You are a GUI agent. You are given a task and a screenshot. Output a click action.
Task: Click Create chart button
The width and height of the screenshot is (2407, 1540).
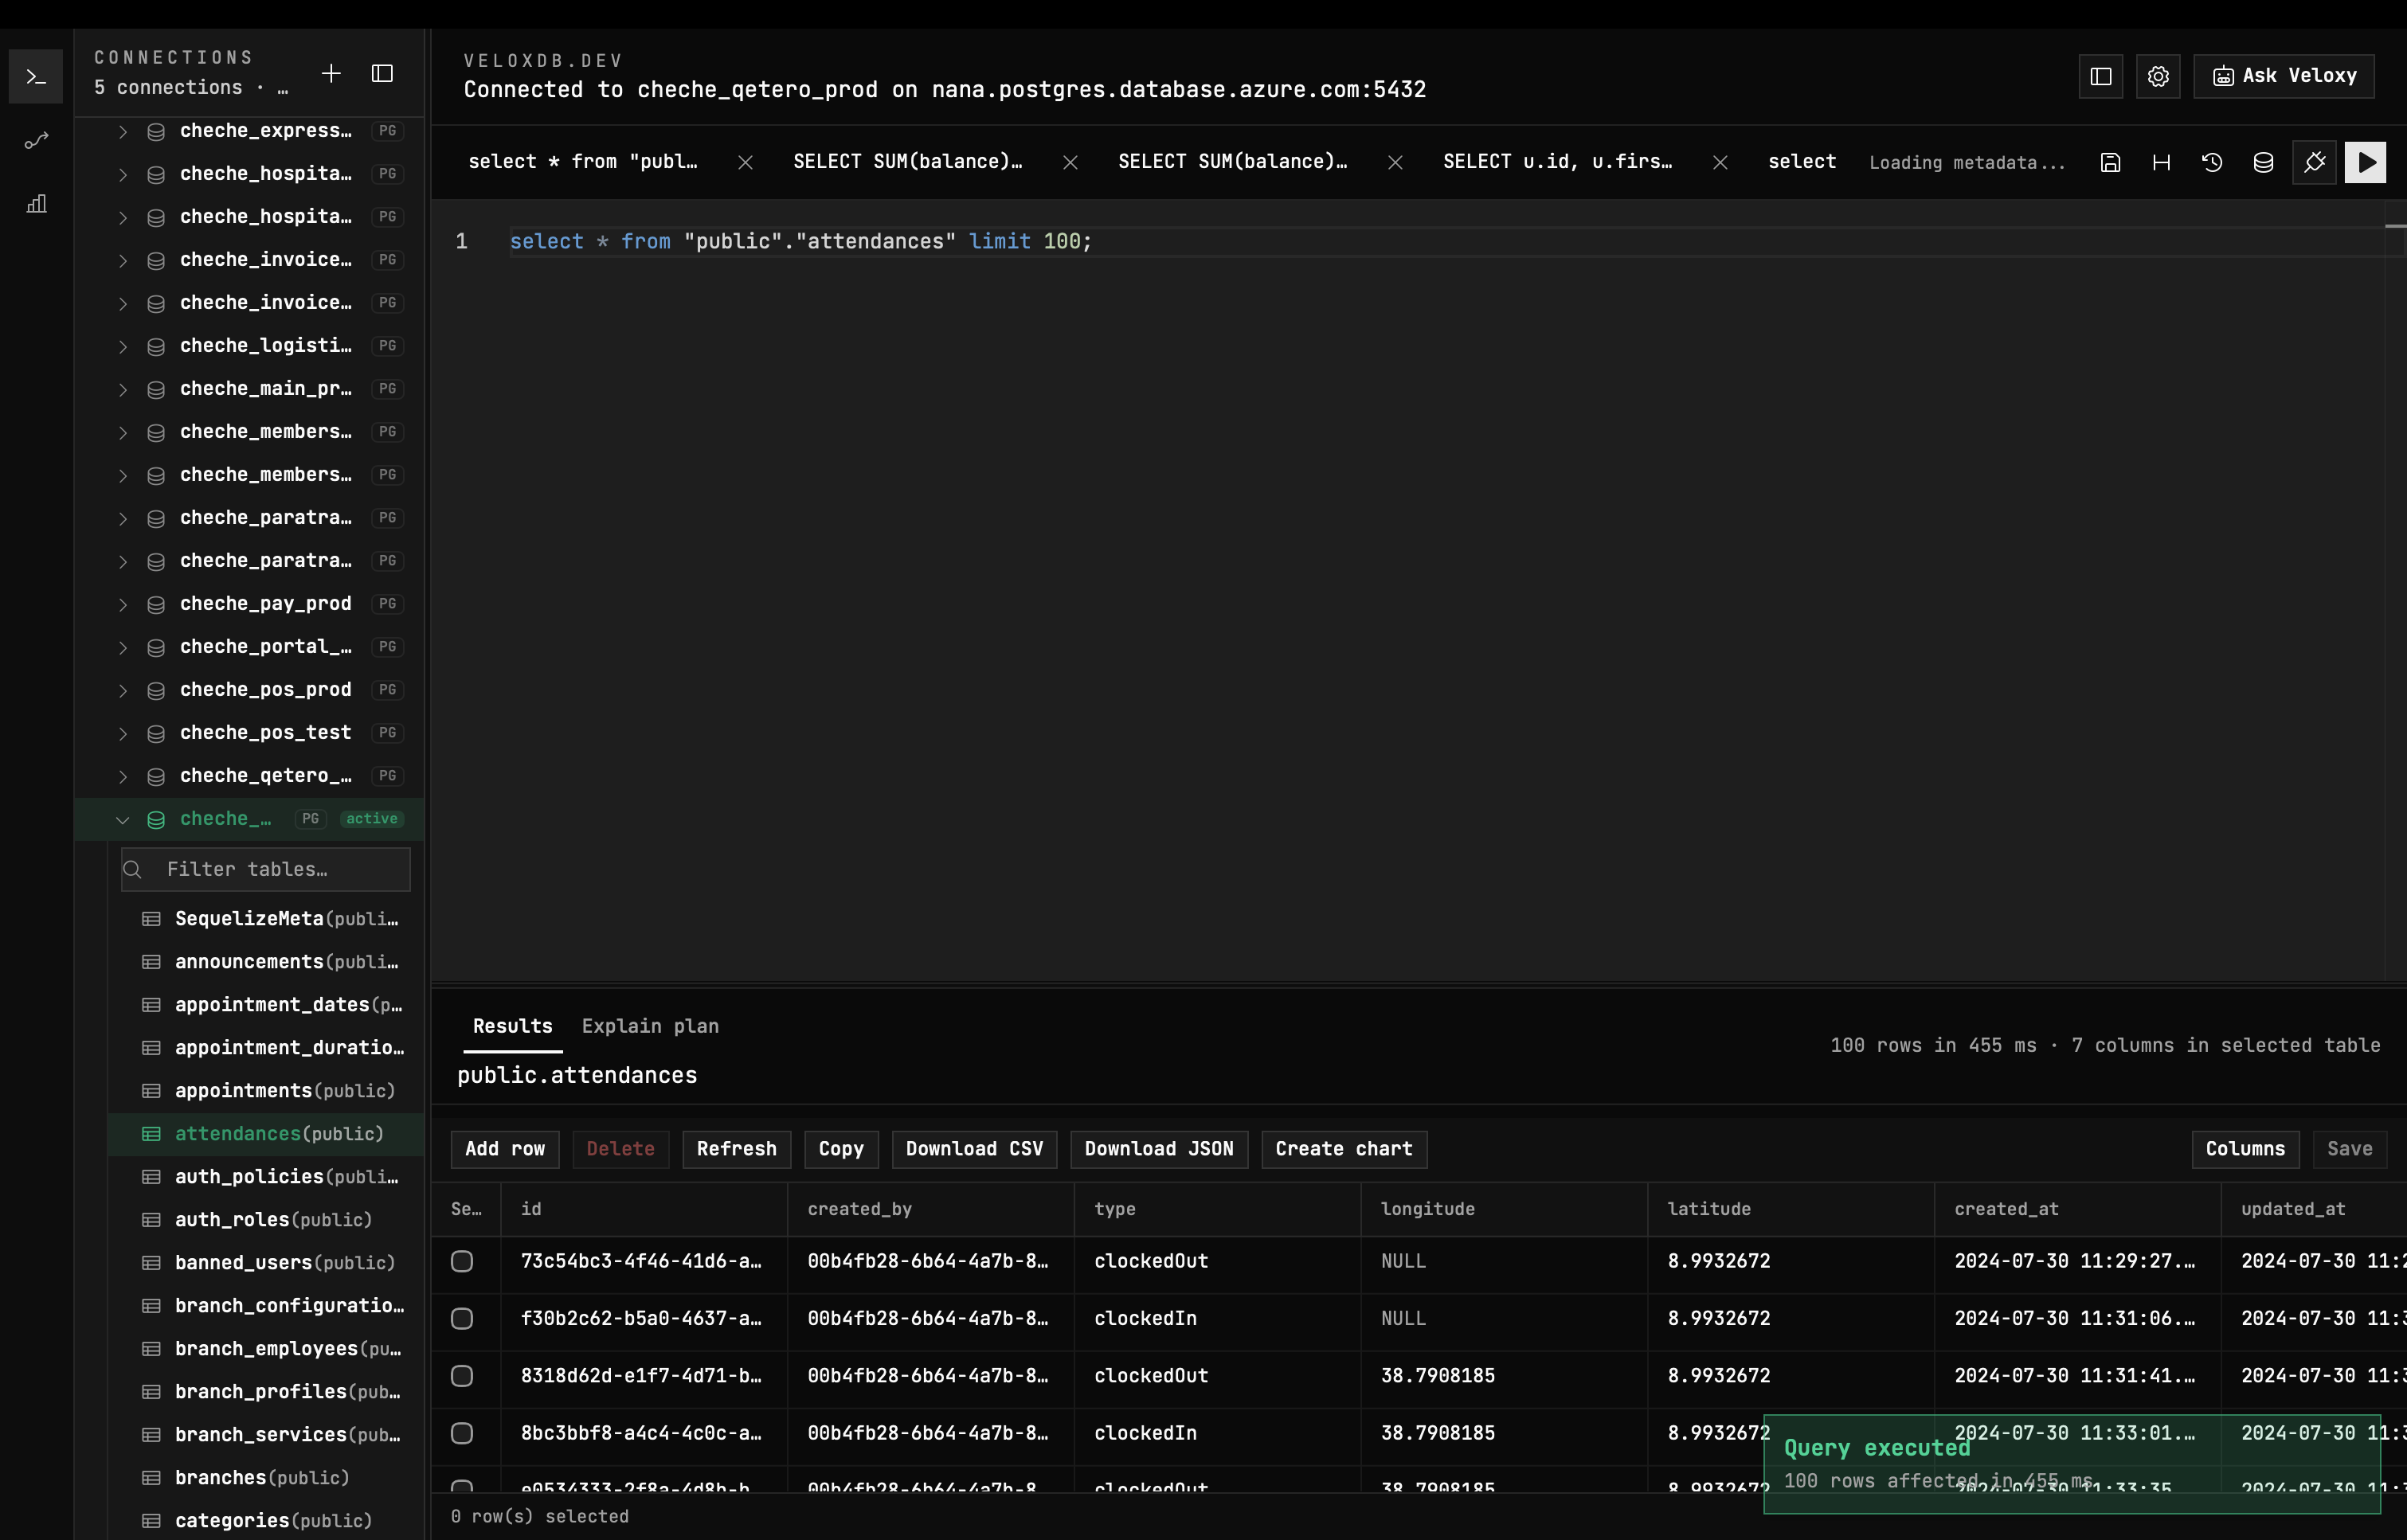point(1344,1149)
